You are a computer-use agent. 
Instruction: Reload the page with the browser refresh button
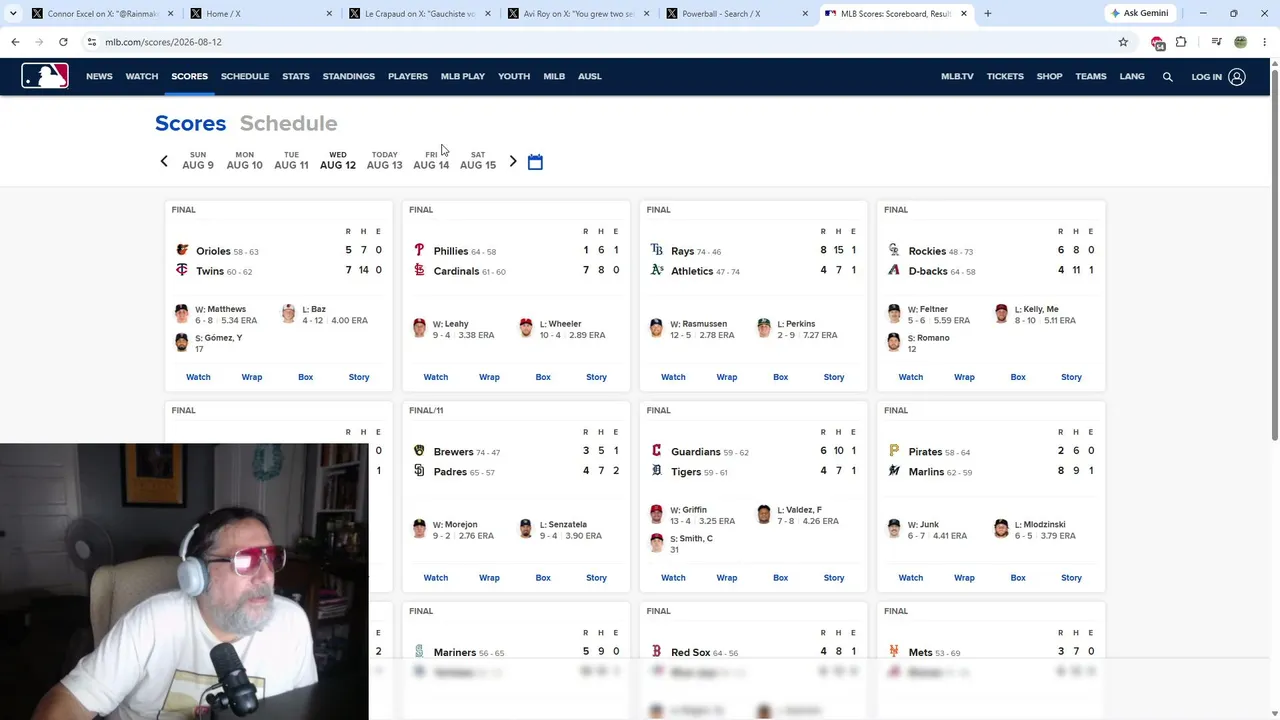pyautogui.click(x=63, y=42)
